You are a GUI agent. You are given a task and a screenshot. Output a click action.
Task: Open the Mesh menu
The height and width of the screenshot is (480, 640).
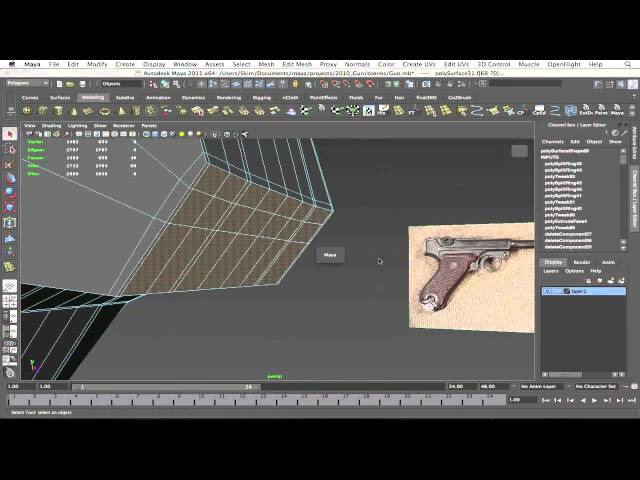point(266,64)
